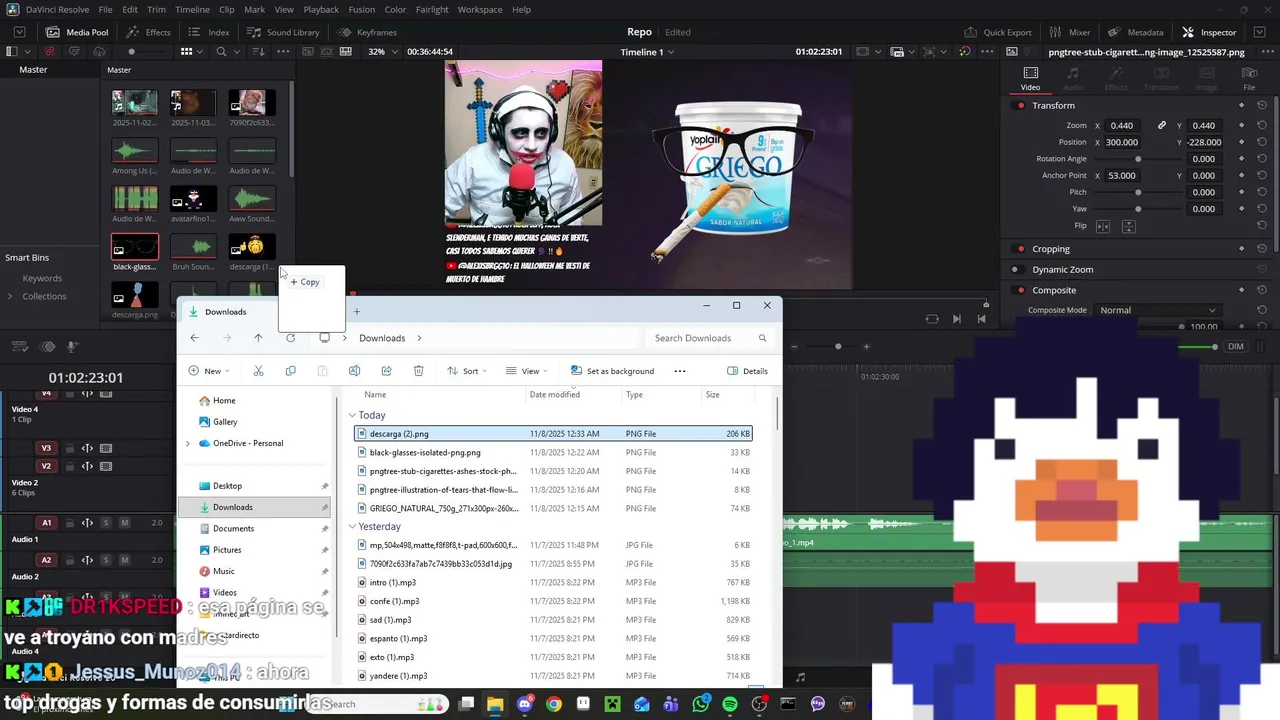Mute audio track A2
The width and height of the screenshot is (1280, 720).
coord(125,560)
